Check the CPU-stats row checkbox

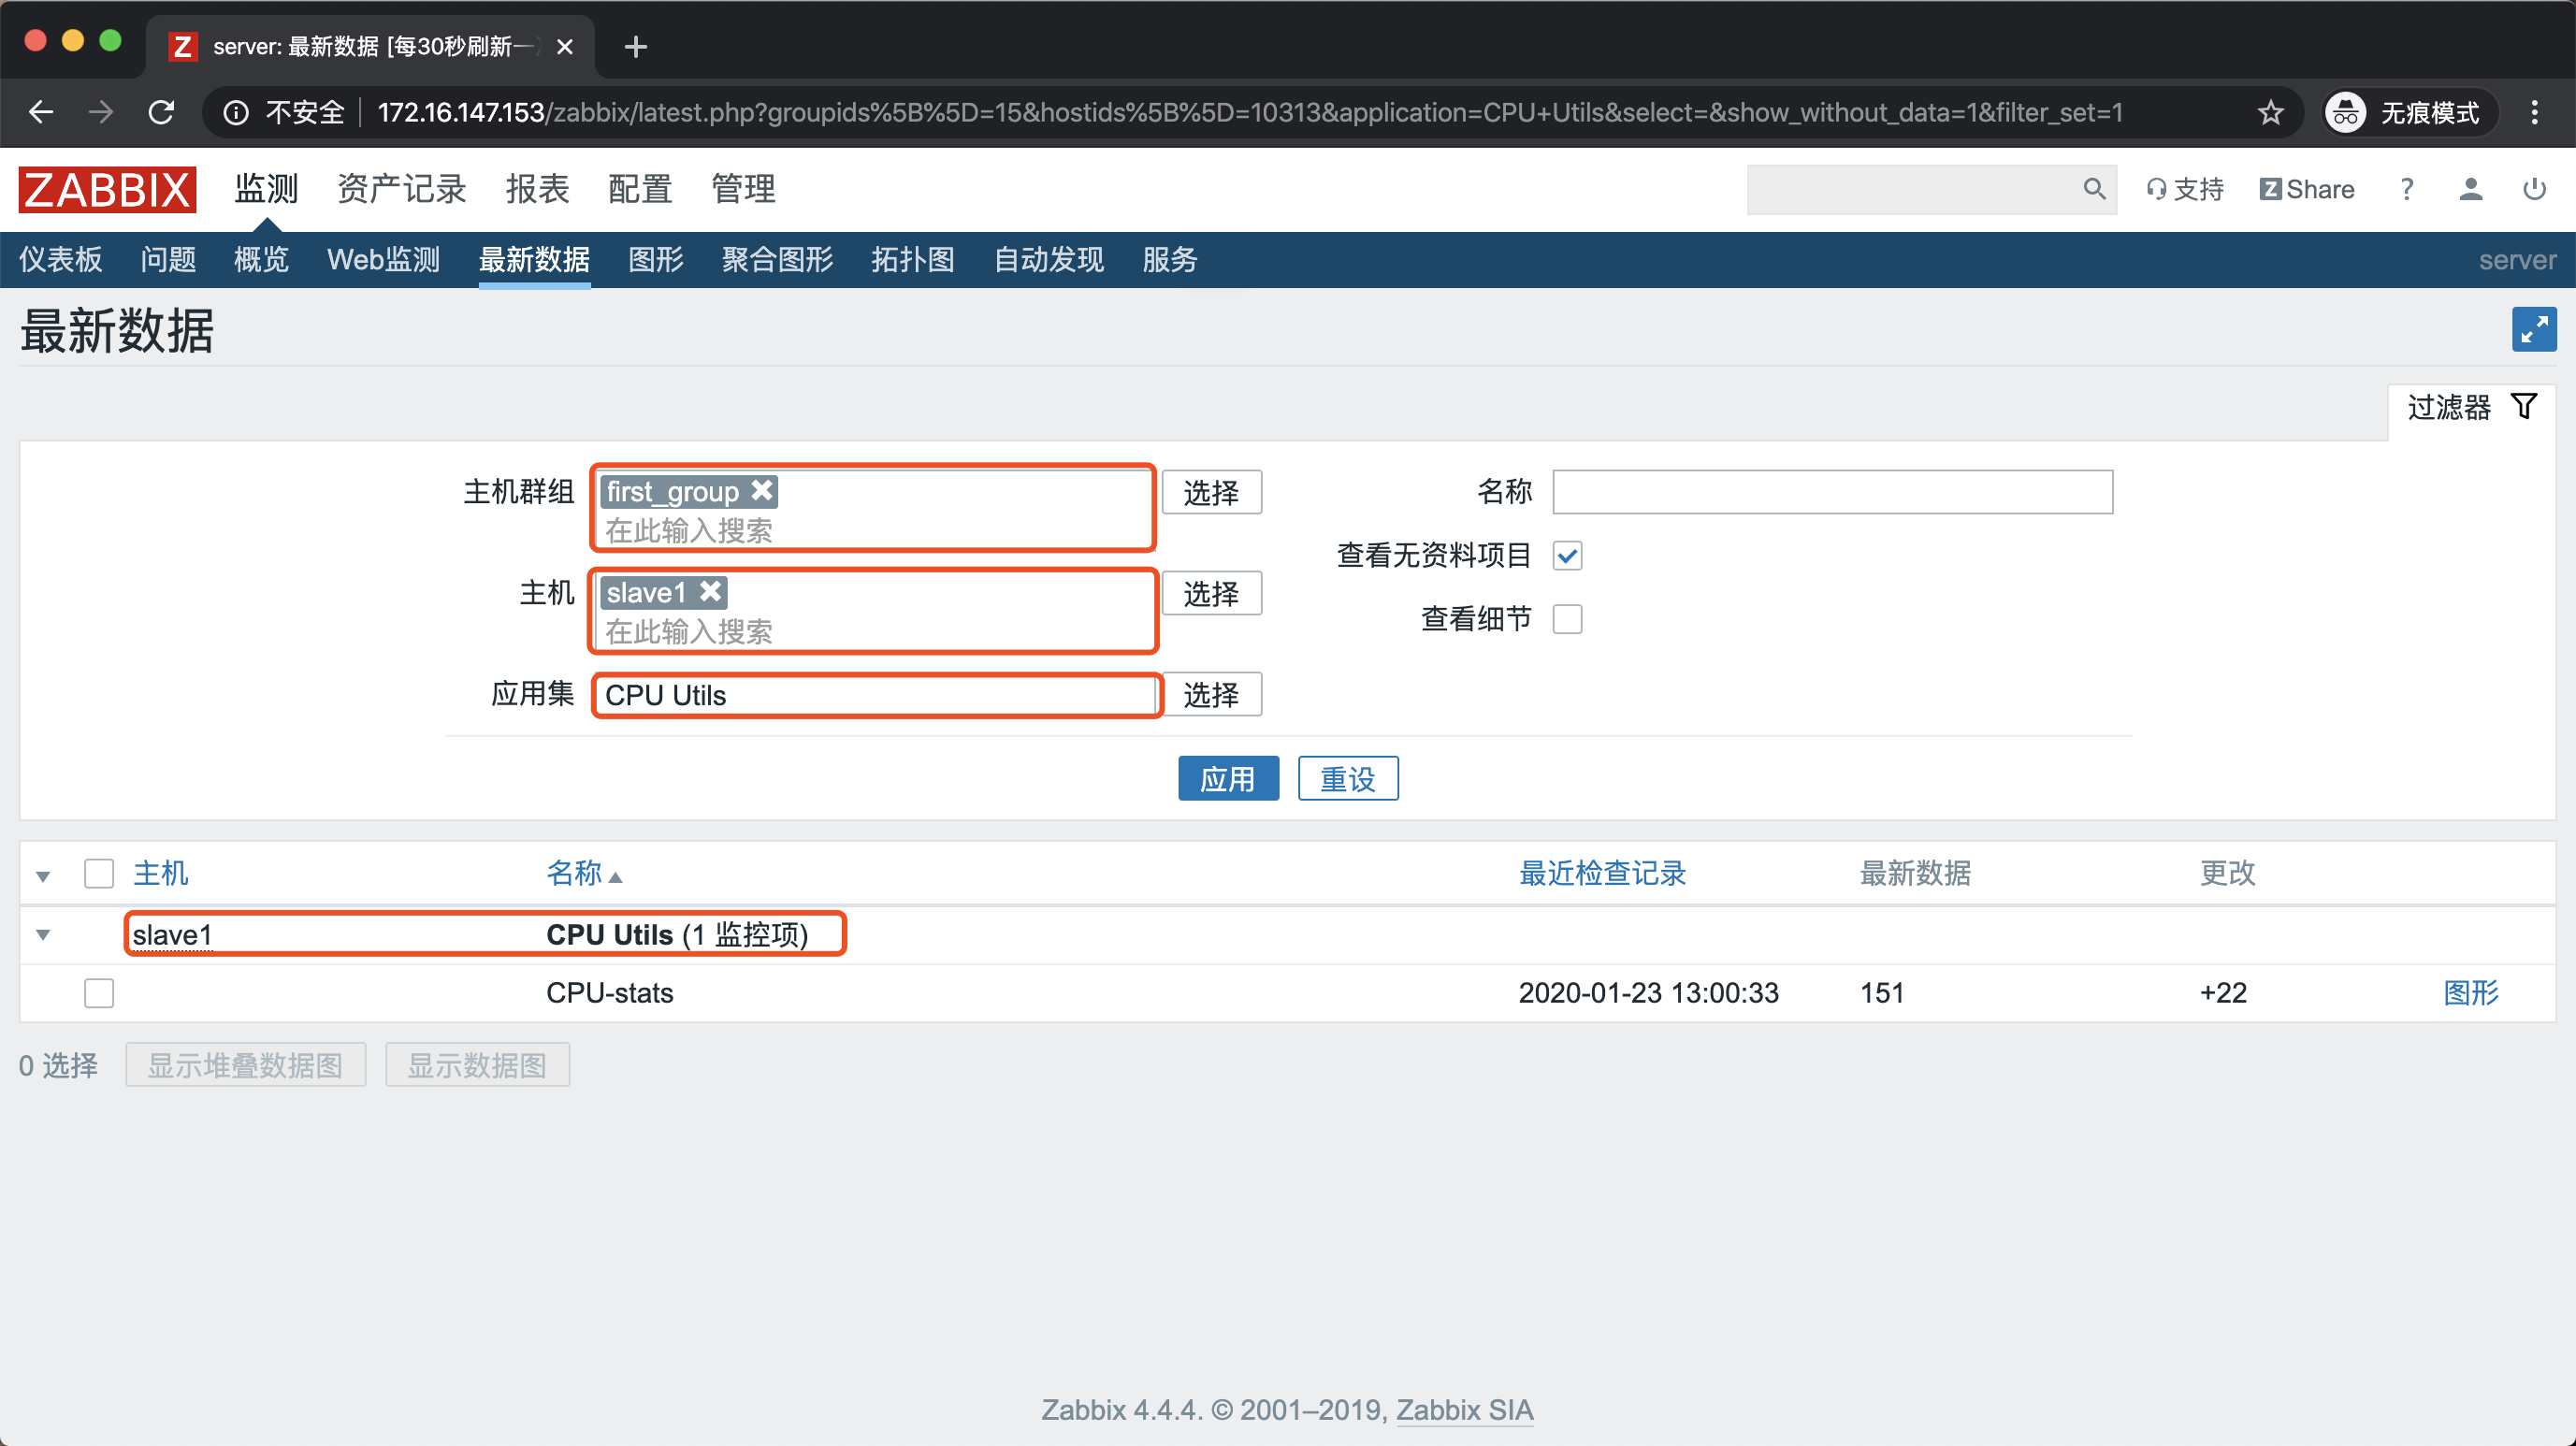[x=99, y=993]
